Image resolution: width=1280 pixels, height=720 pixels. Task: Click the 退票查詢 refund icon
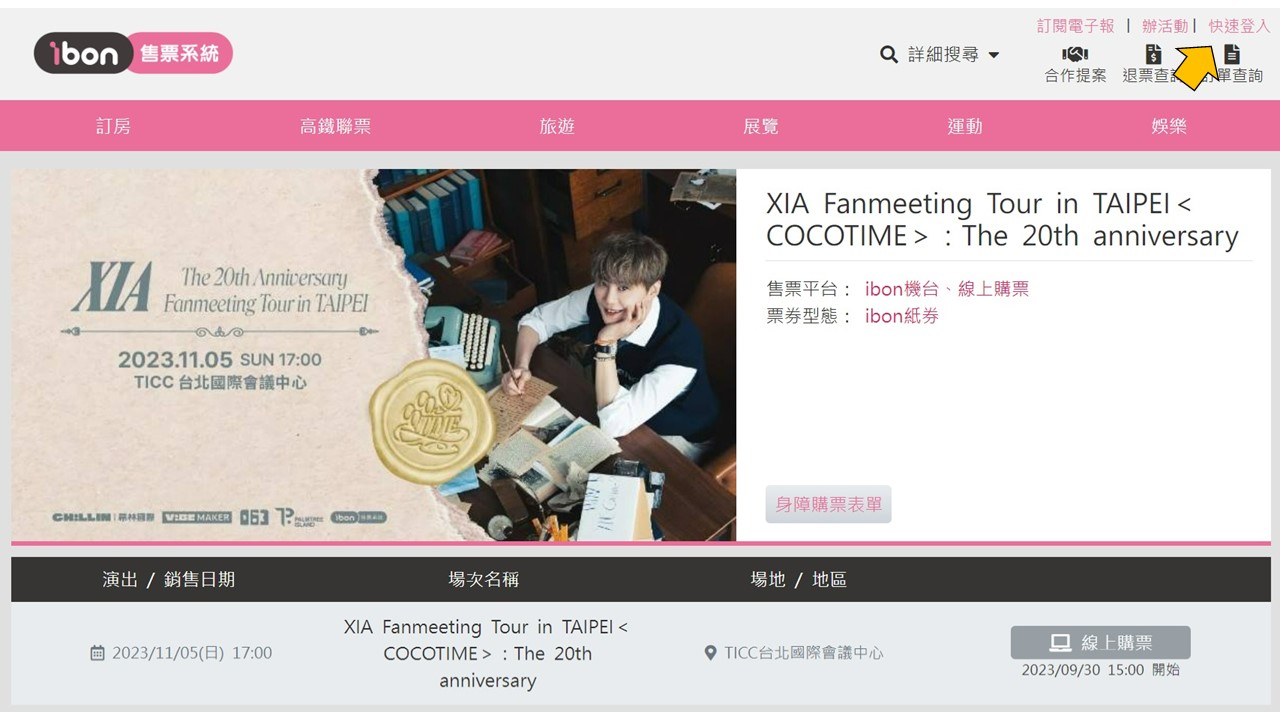coord(1154,54)
